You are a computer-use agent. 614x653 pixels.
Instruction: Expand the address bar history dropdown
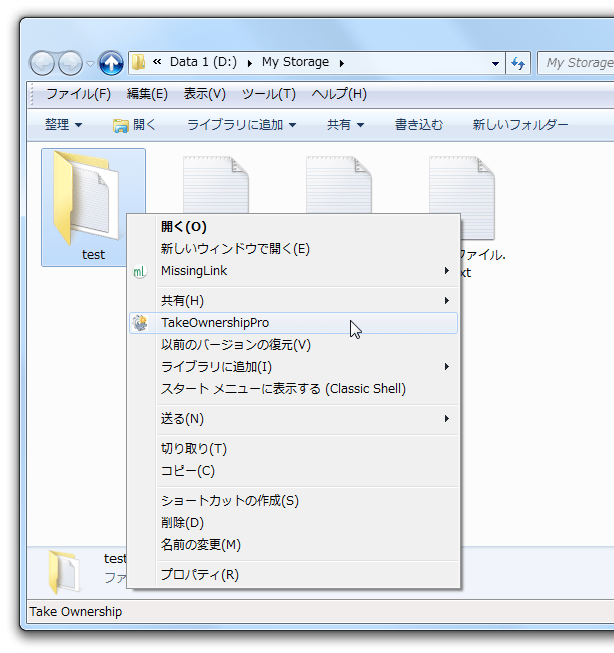click(x=495, y=63)
